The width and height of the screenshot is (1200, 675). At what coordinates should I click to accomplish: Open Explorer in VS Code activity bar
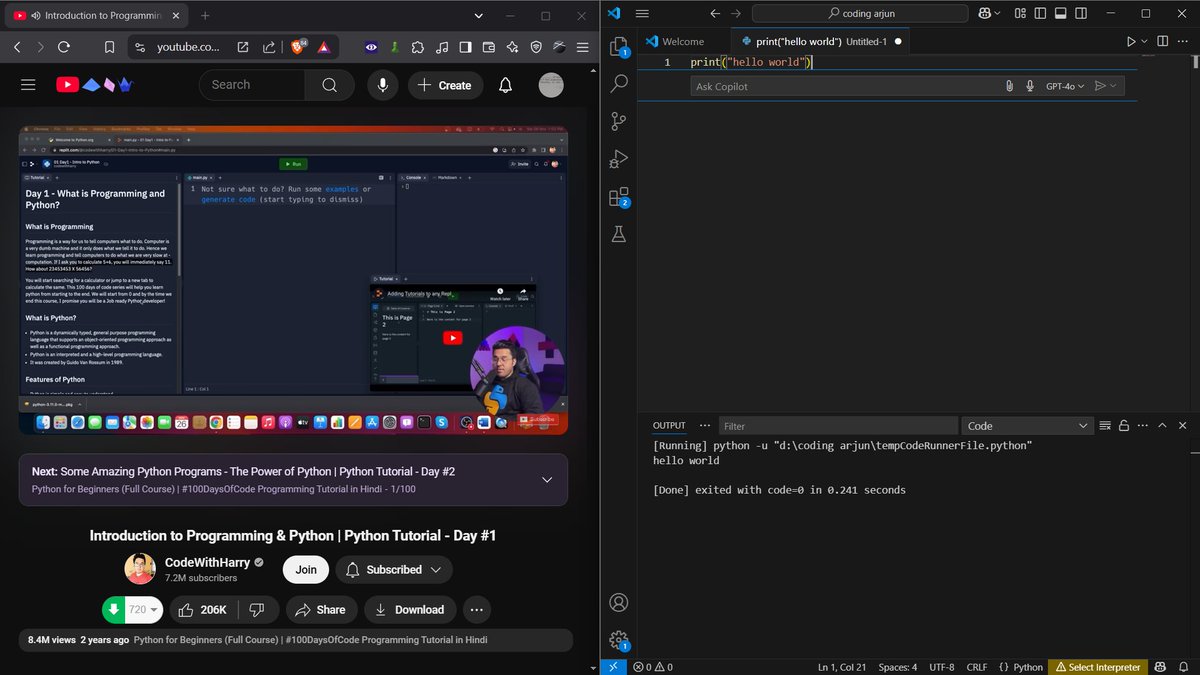(x=618, y=47)
